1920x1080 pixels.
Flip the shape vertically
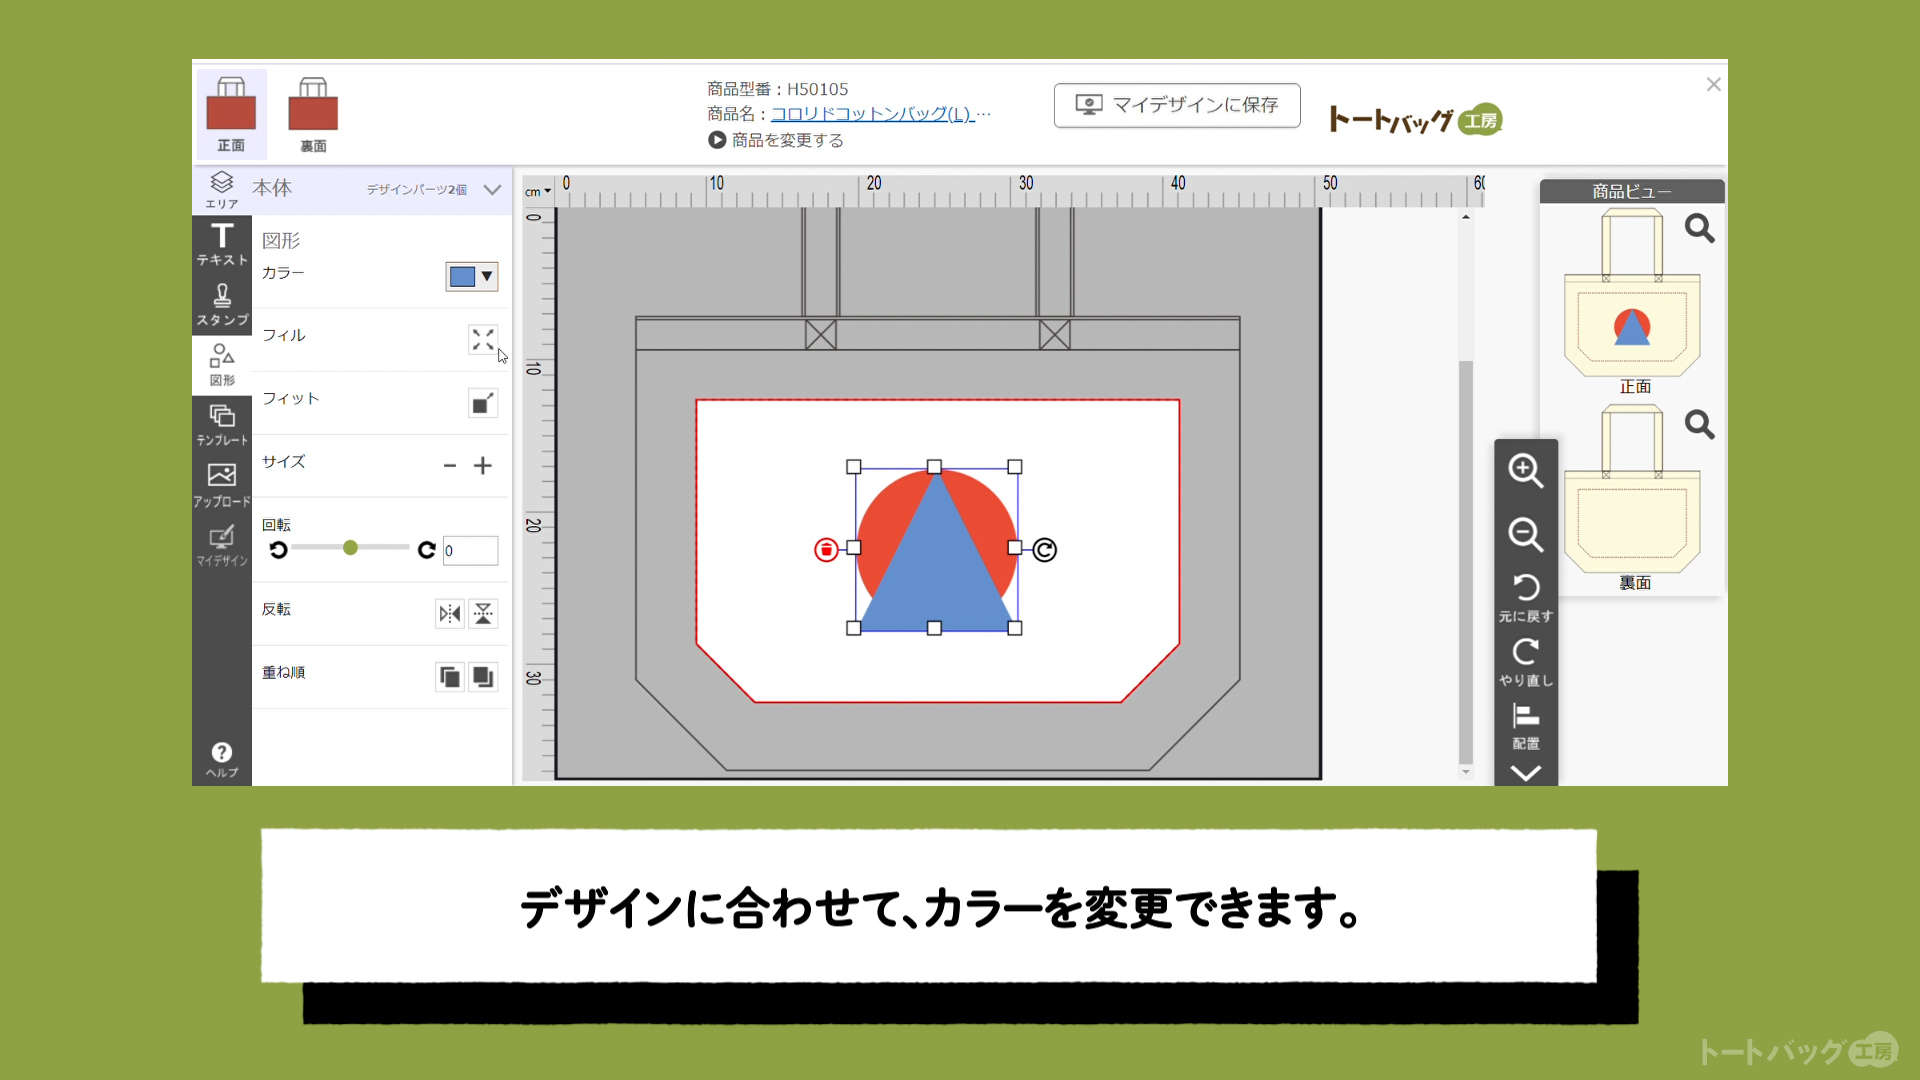coord(483,614)
